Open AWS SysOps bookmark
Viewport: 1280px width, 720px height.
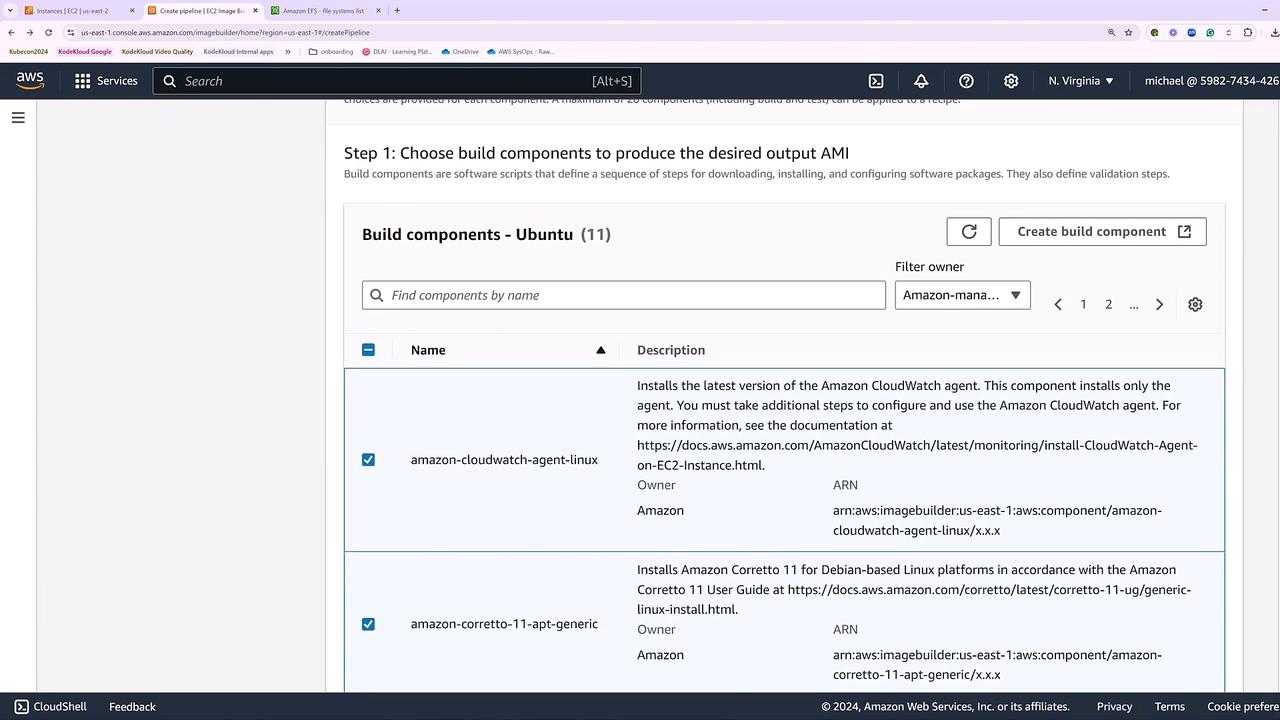point(520,51)
